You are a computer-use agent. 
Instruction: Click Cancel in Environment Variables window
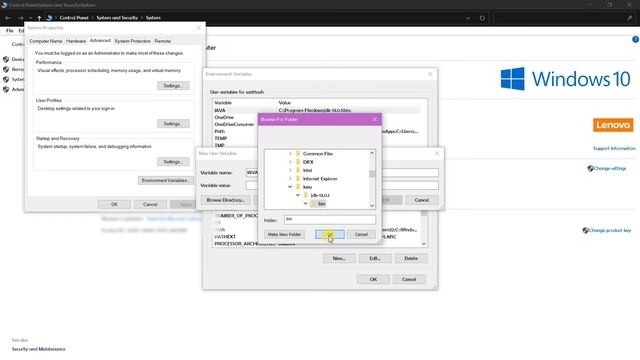point(409,279)
